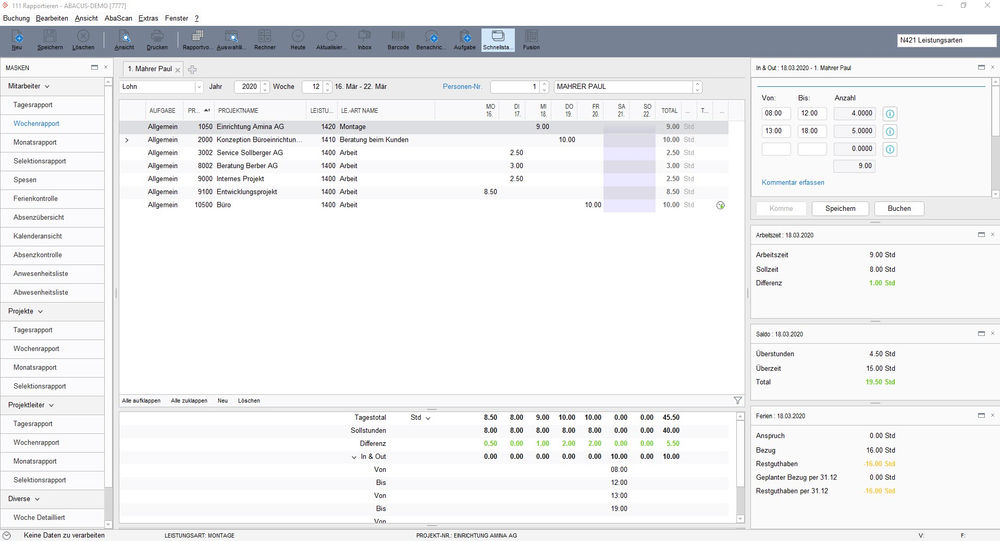Open the Bearbeiten menu
This screenshot has width=1000, height=541.
pos(52,19)
